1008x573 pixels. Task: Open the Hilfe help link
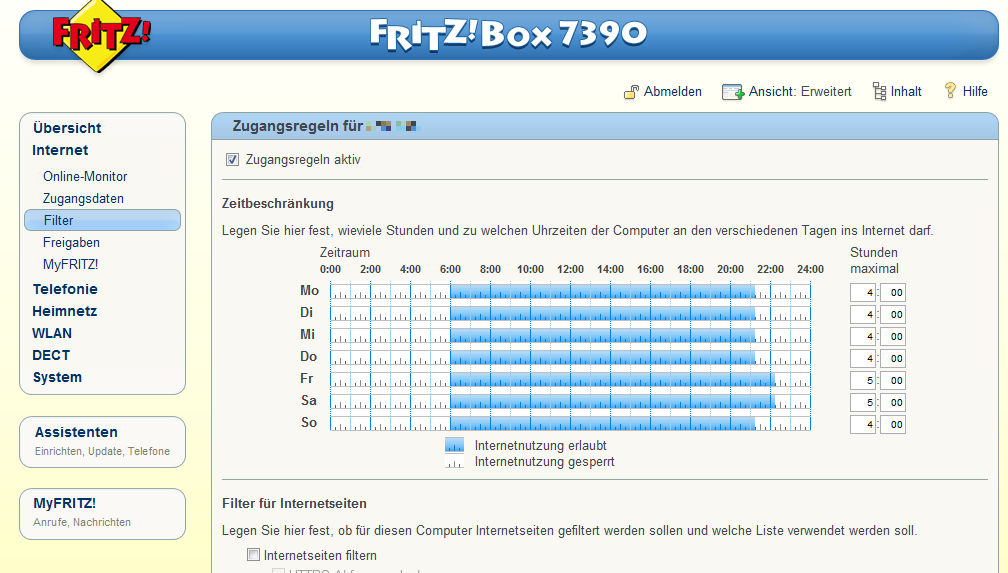point(975,91)
